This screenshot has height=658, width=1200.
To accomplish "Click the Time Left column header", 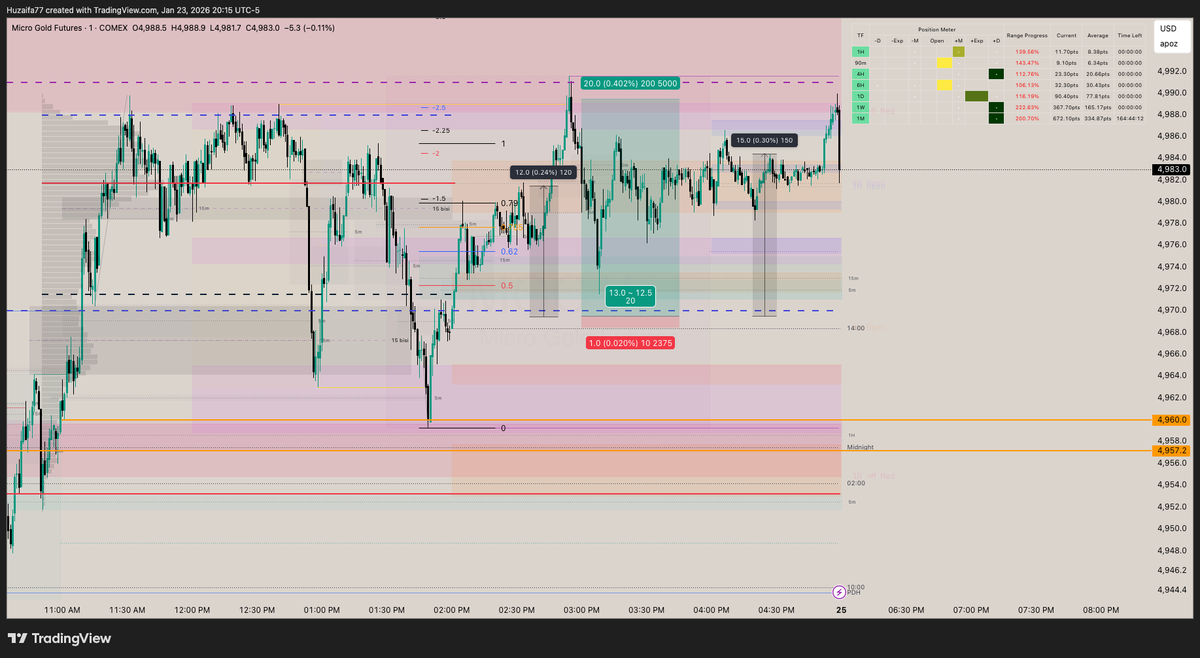I will (1130, 35).
